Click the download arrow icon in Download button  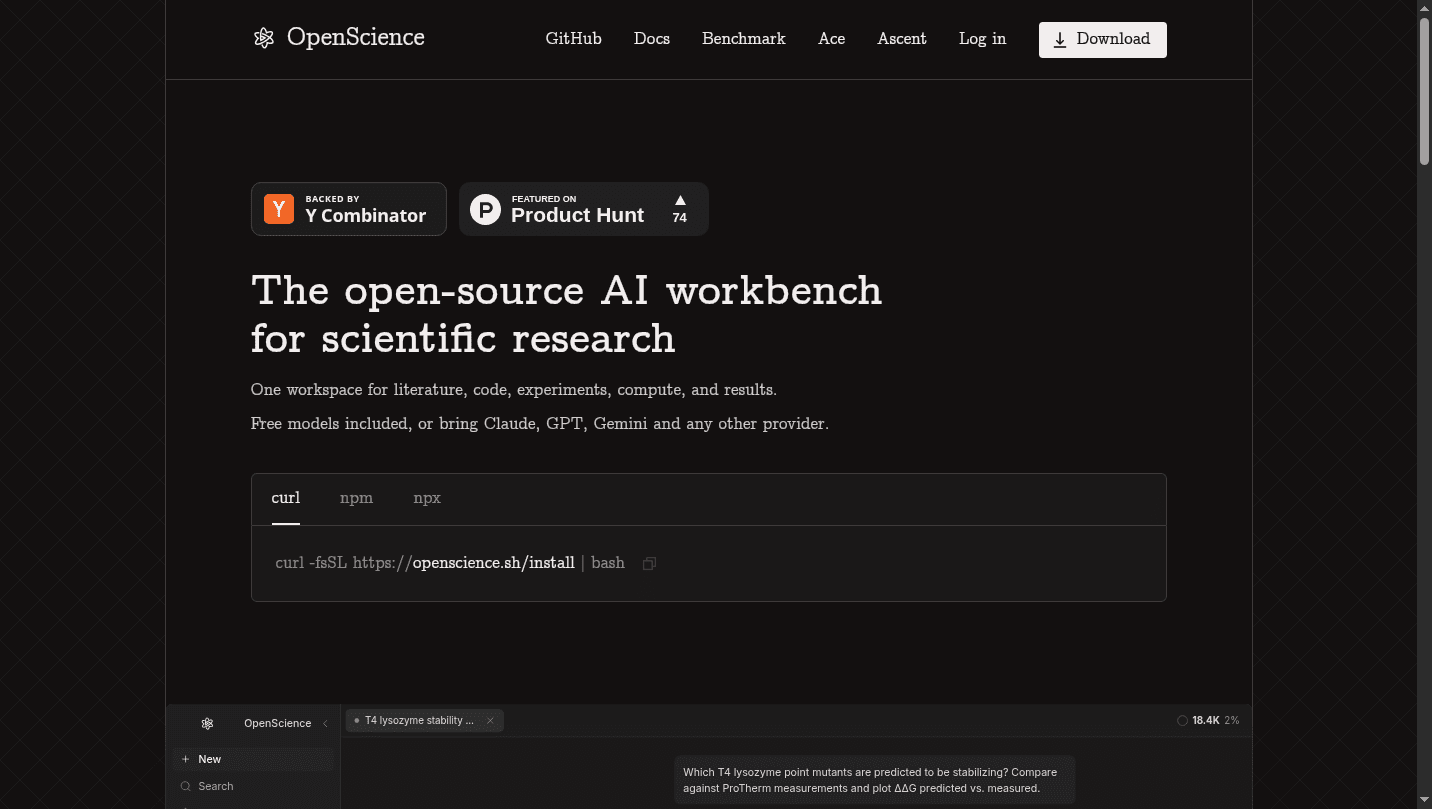(1060, 40)
